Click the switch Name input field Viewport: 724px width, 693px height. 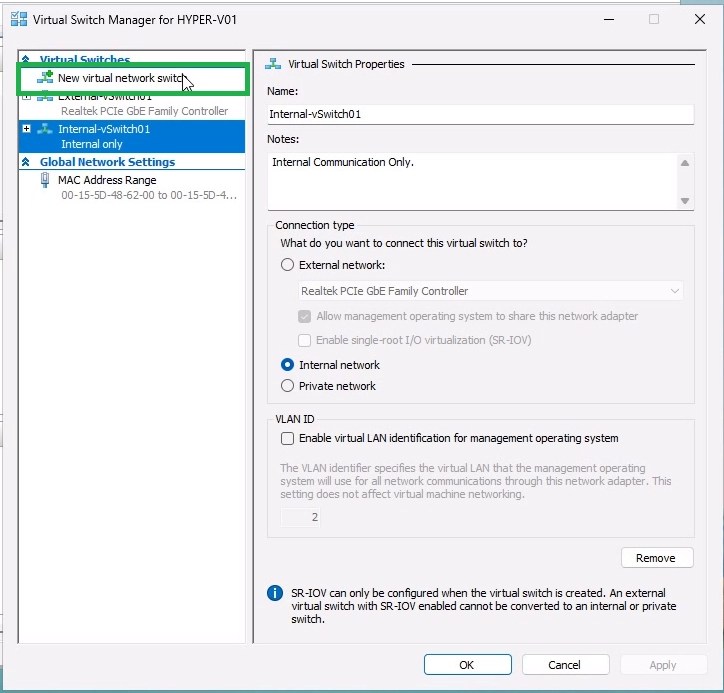click(480, 114)
